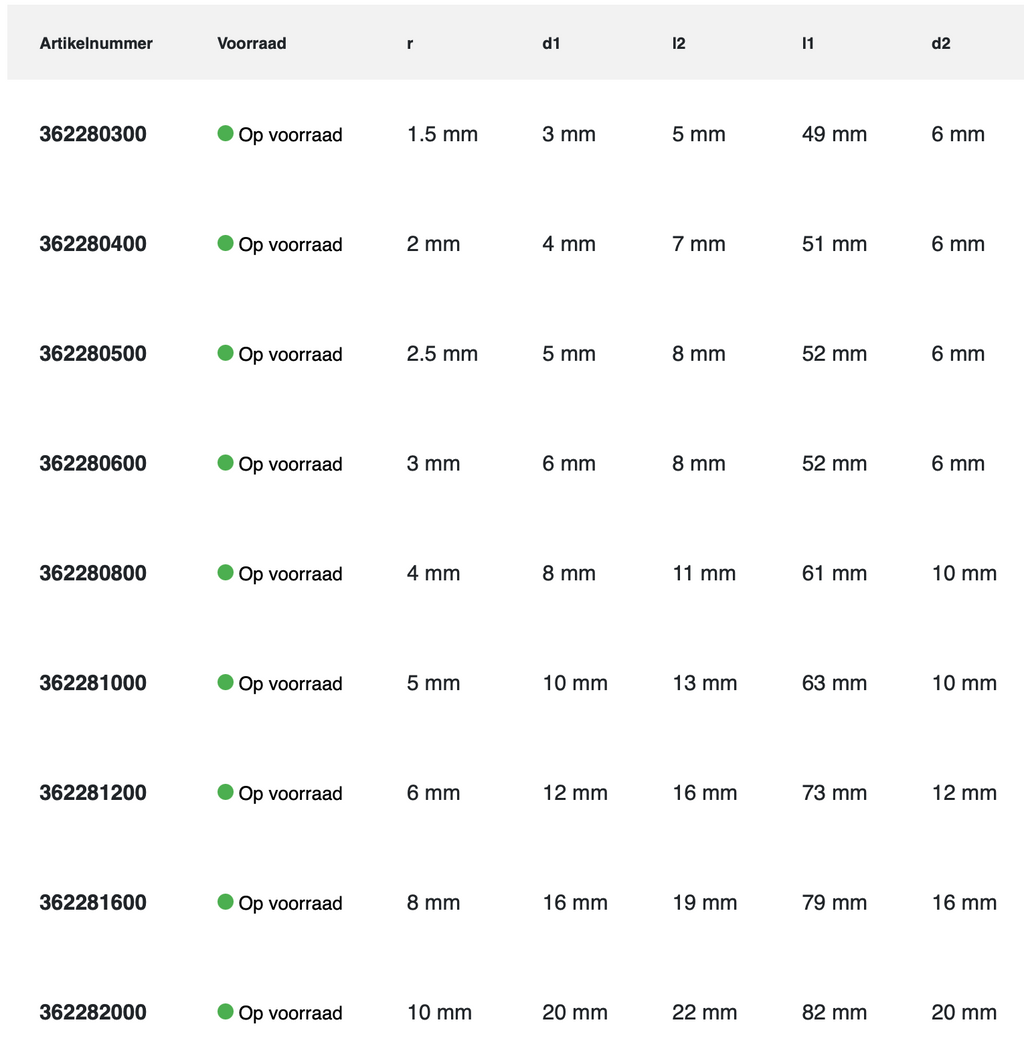
Task: Click 'Op voorraad' text for 362281600
Action: coord(290,903)
